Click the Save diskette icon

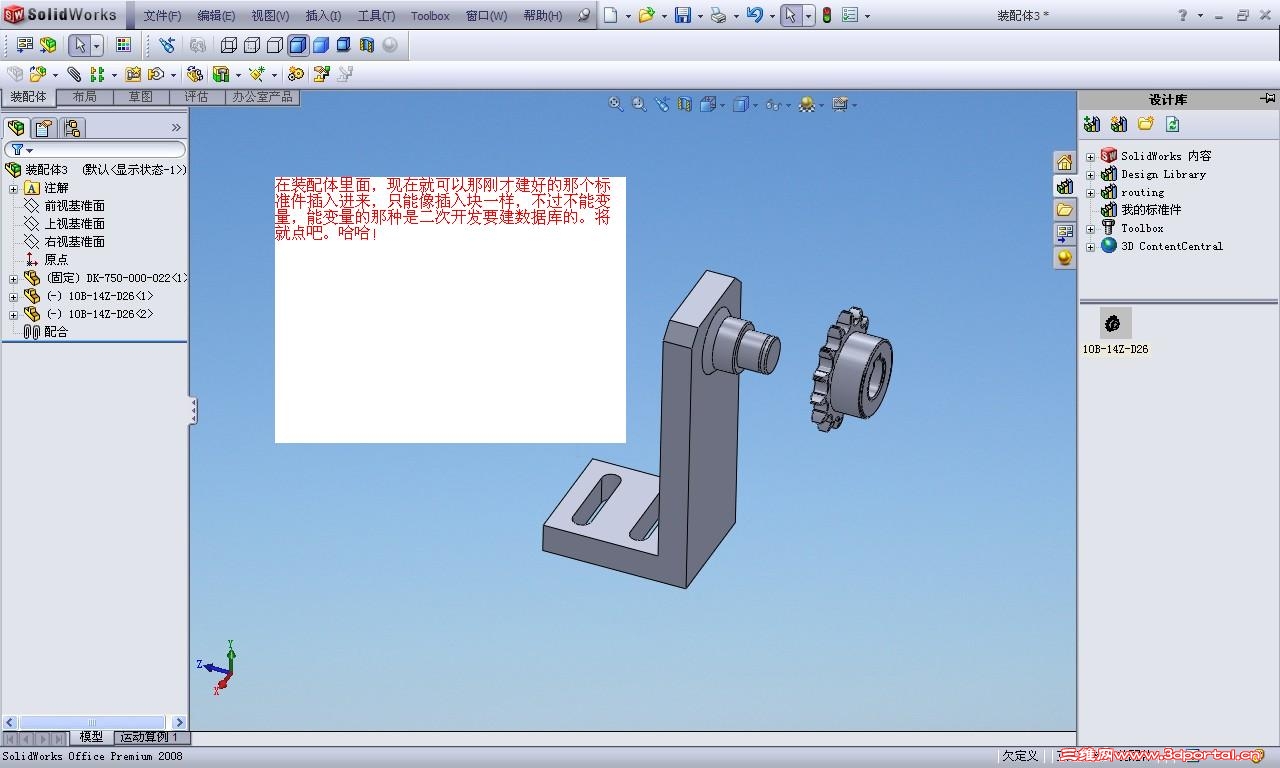(x=683, y=15)
